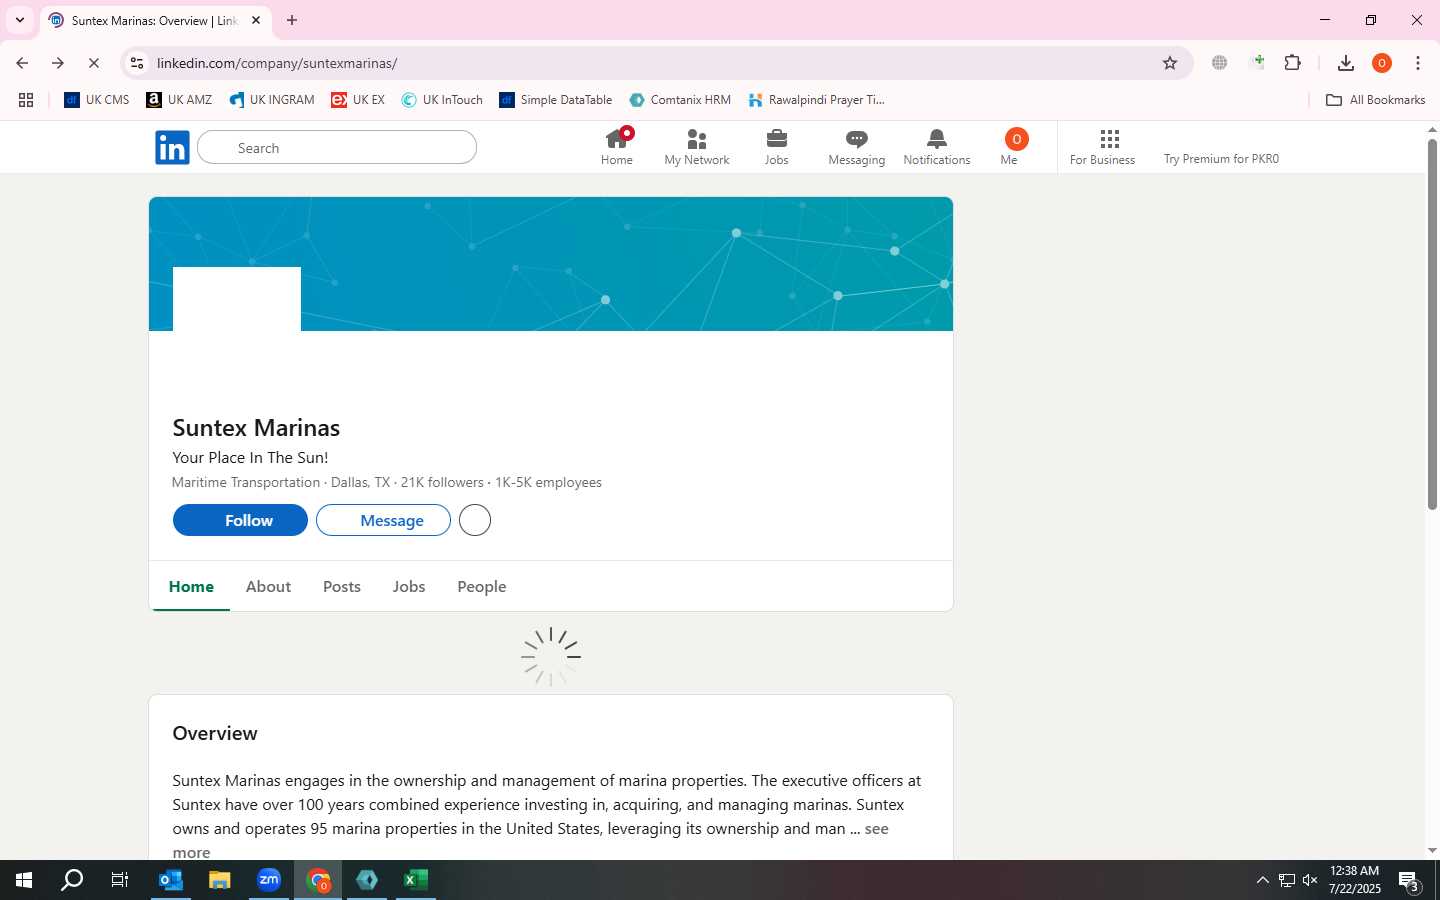Image resolution: width=1440 pixels, height=900 pixels.
Task: Open Comtanix HRM bookmark
Action: tap(680, 100)
